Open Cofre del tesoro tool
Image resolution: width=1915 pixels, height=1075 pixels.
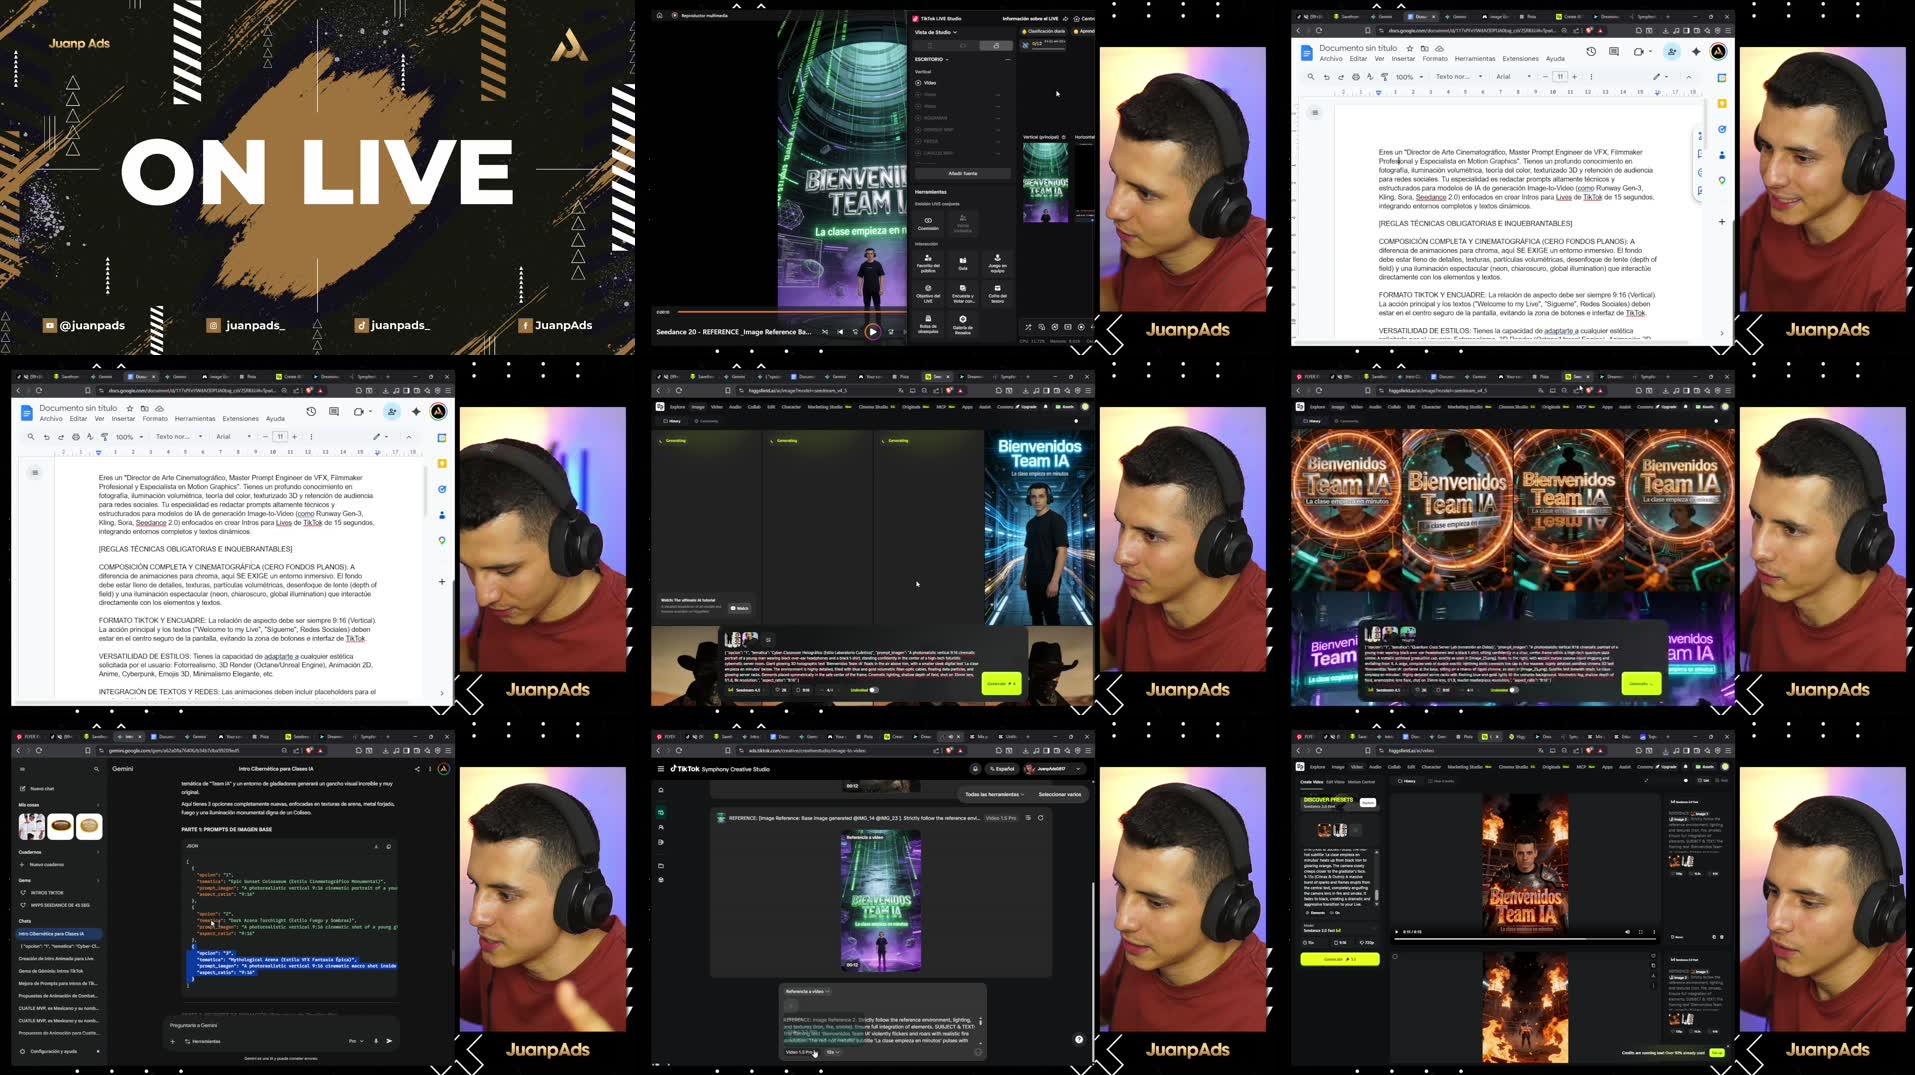[x=997, y=293]
